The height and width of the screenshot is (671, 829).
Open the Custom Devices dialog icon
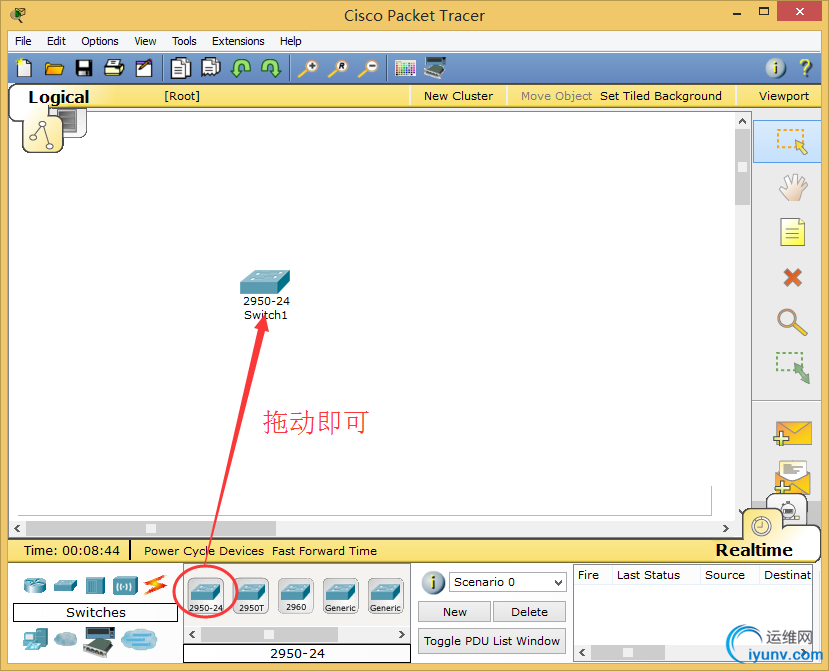tap(435, 68)
